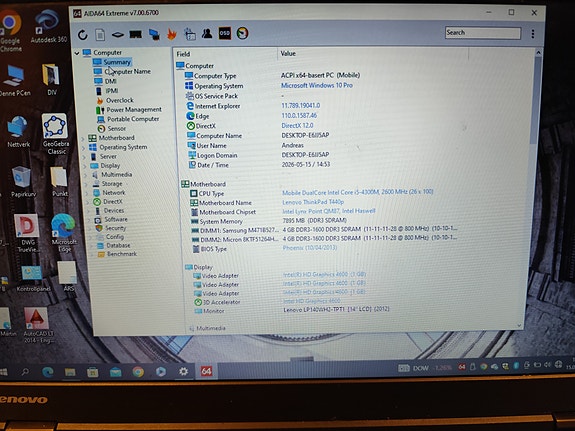The image size is (575, 431).
Task: Select Sensor in the sidebar tree
Action: coord(116,128)
